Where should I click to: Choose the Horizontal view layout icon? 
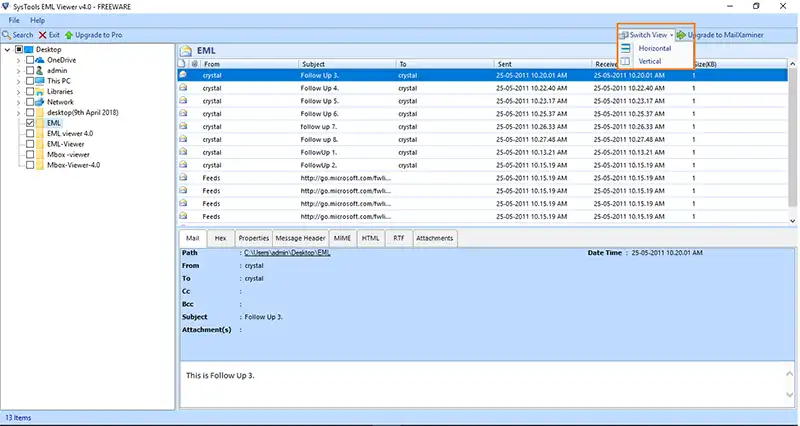(x=626, y=48)
